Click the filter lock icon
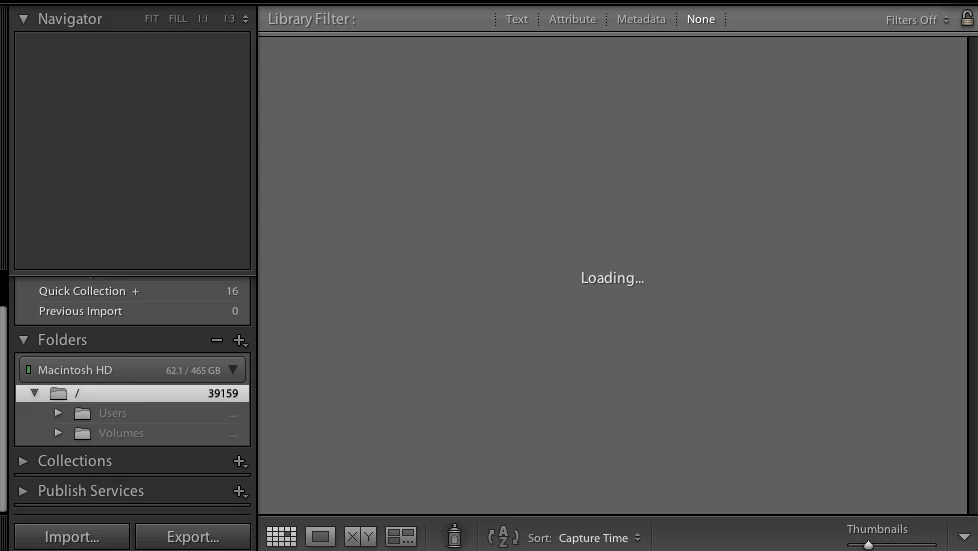Viewport: 978px width, 551px height. point(967,19)
